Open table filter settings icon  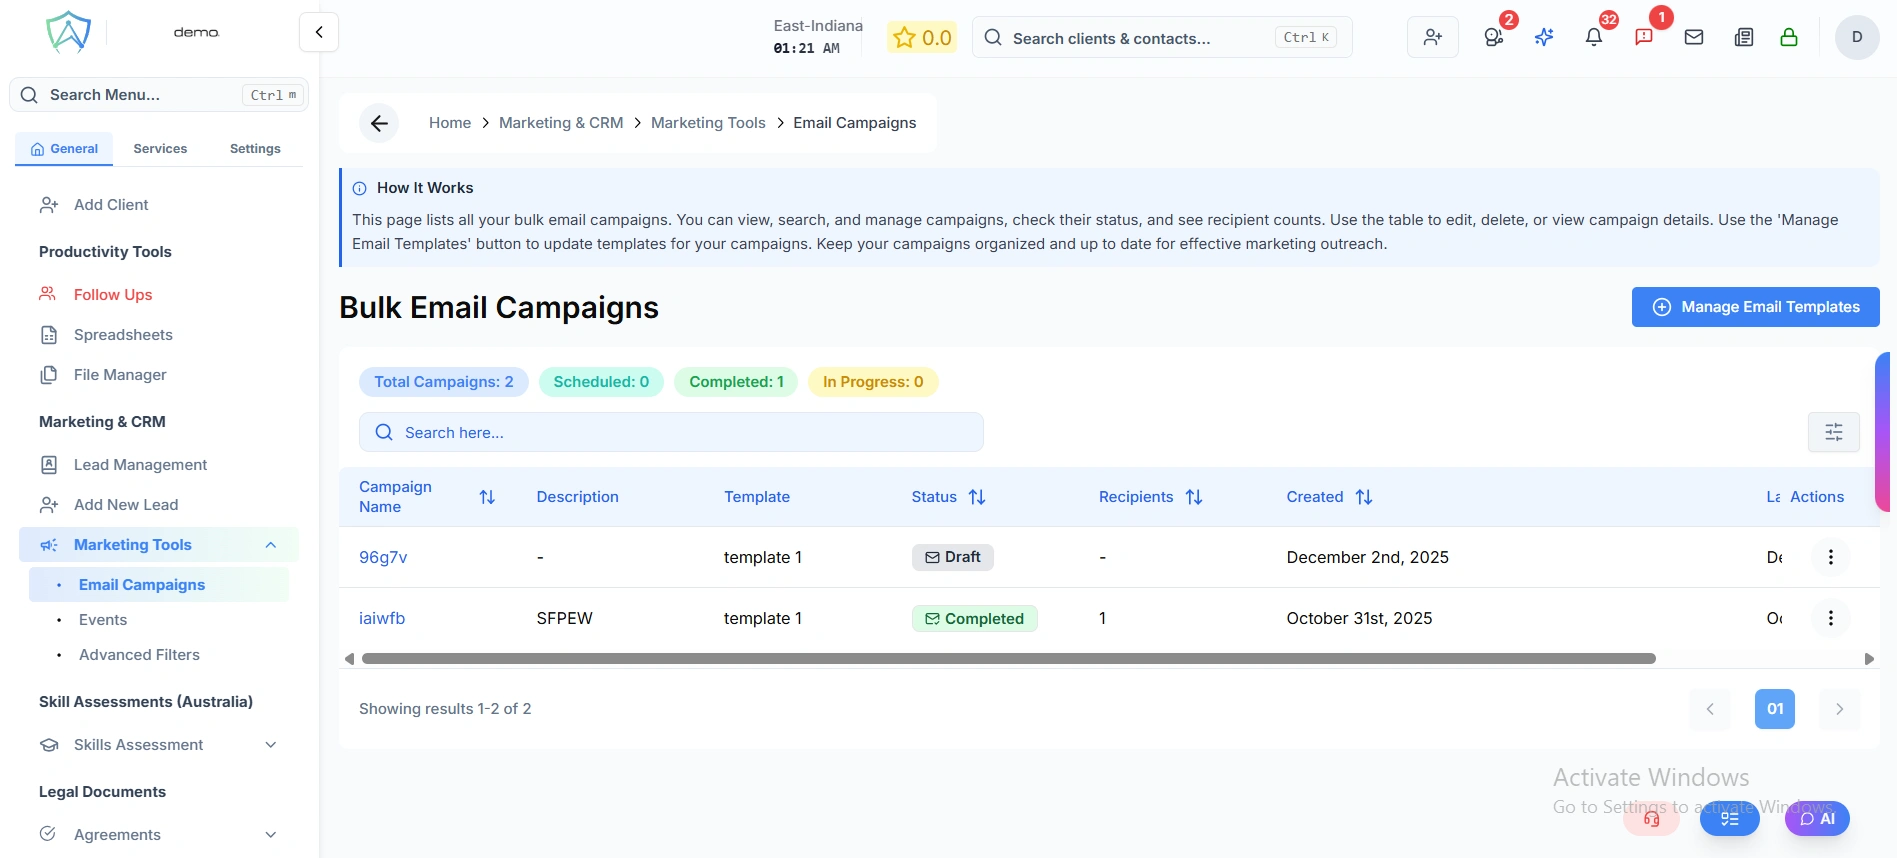[1834, 432]
